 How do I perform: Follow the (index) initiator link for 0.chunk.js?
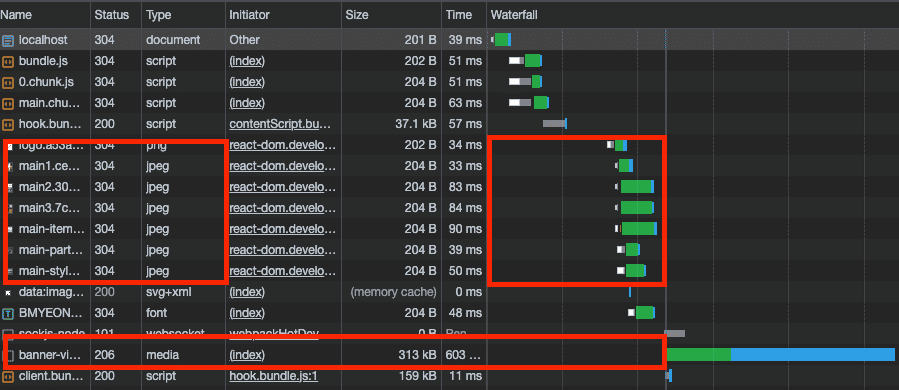(247, 82)
